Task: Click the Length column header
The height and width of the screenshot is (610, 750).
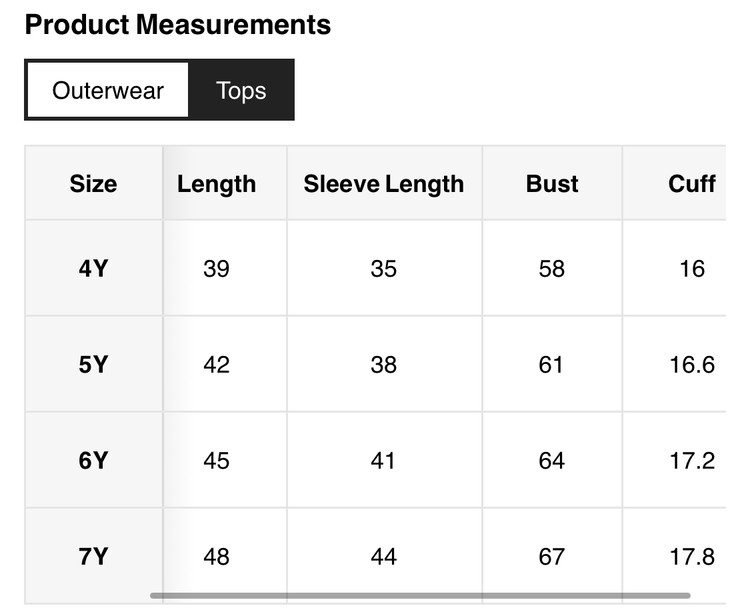Action: [216, 184]
